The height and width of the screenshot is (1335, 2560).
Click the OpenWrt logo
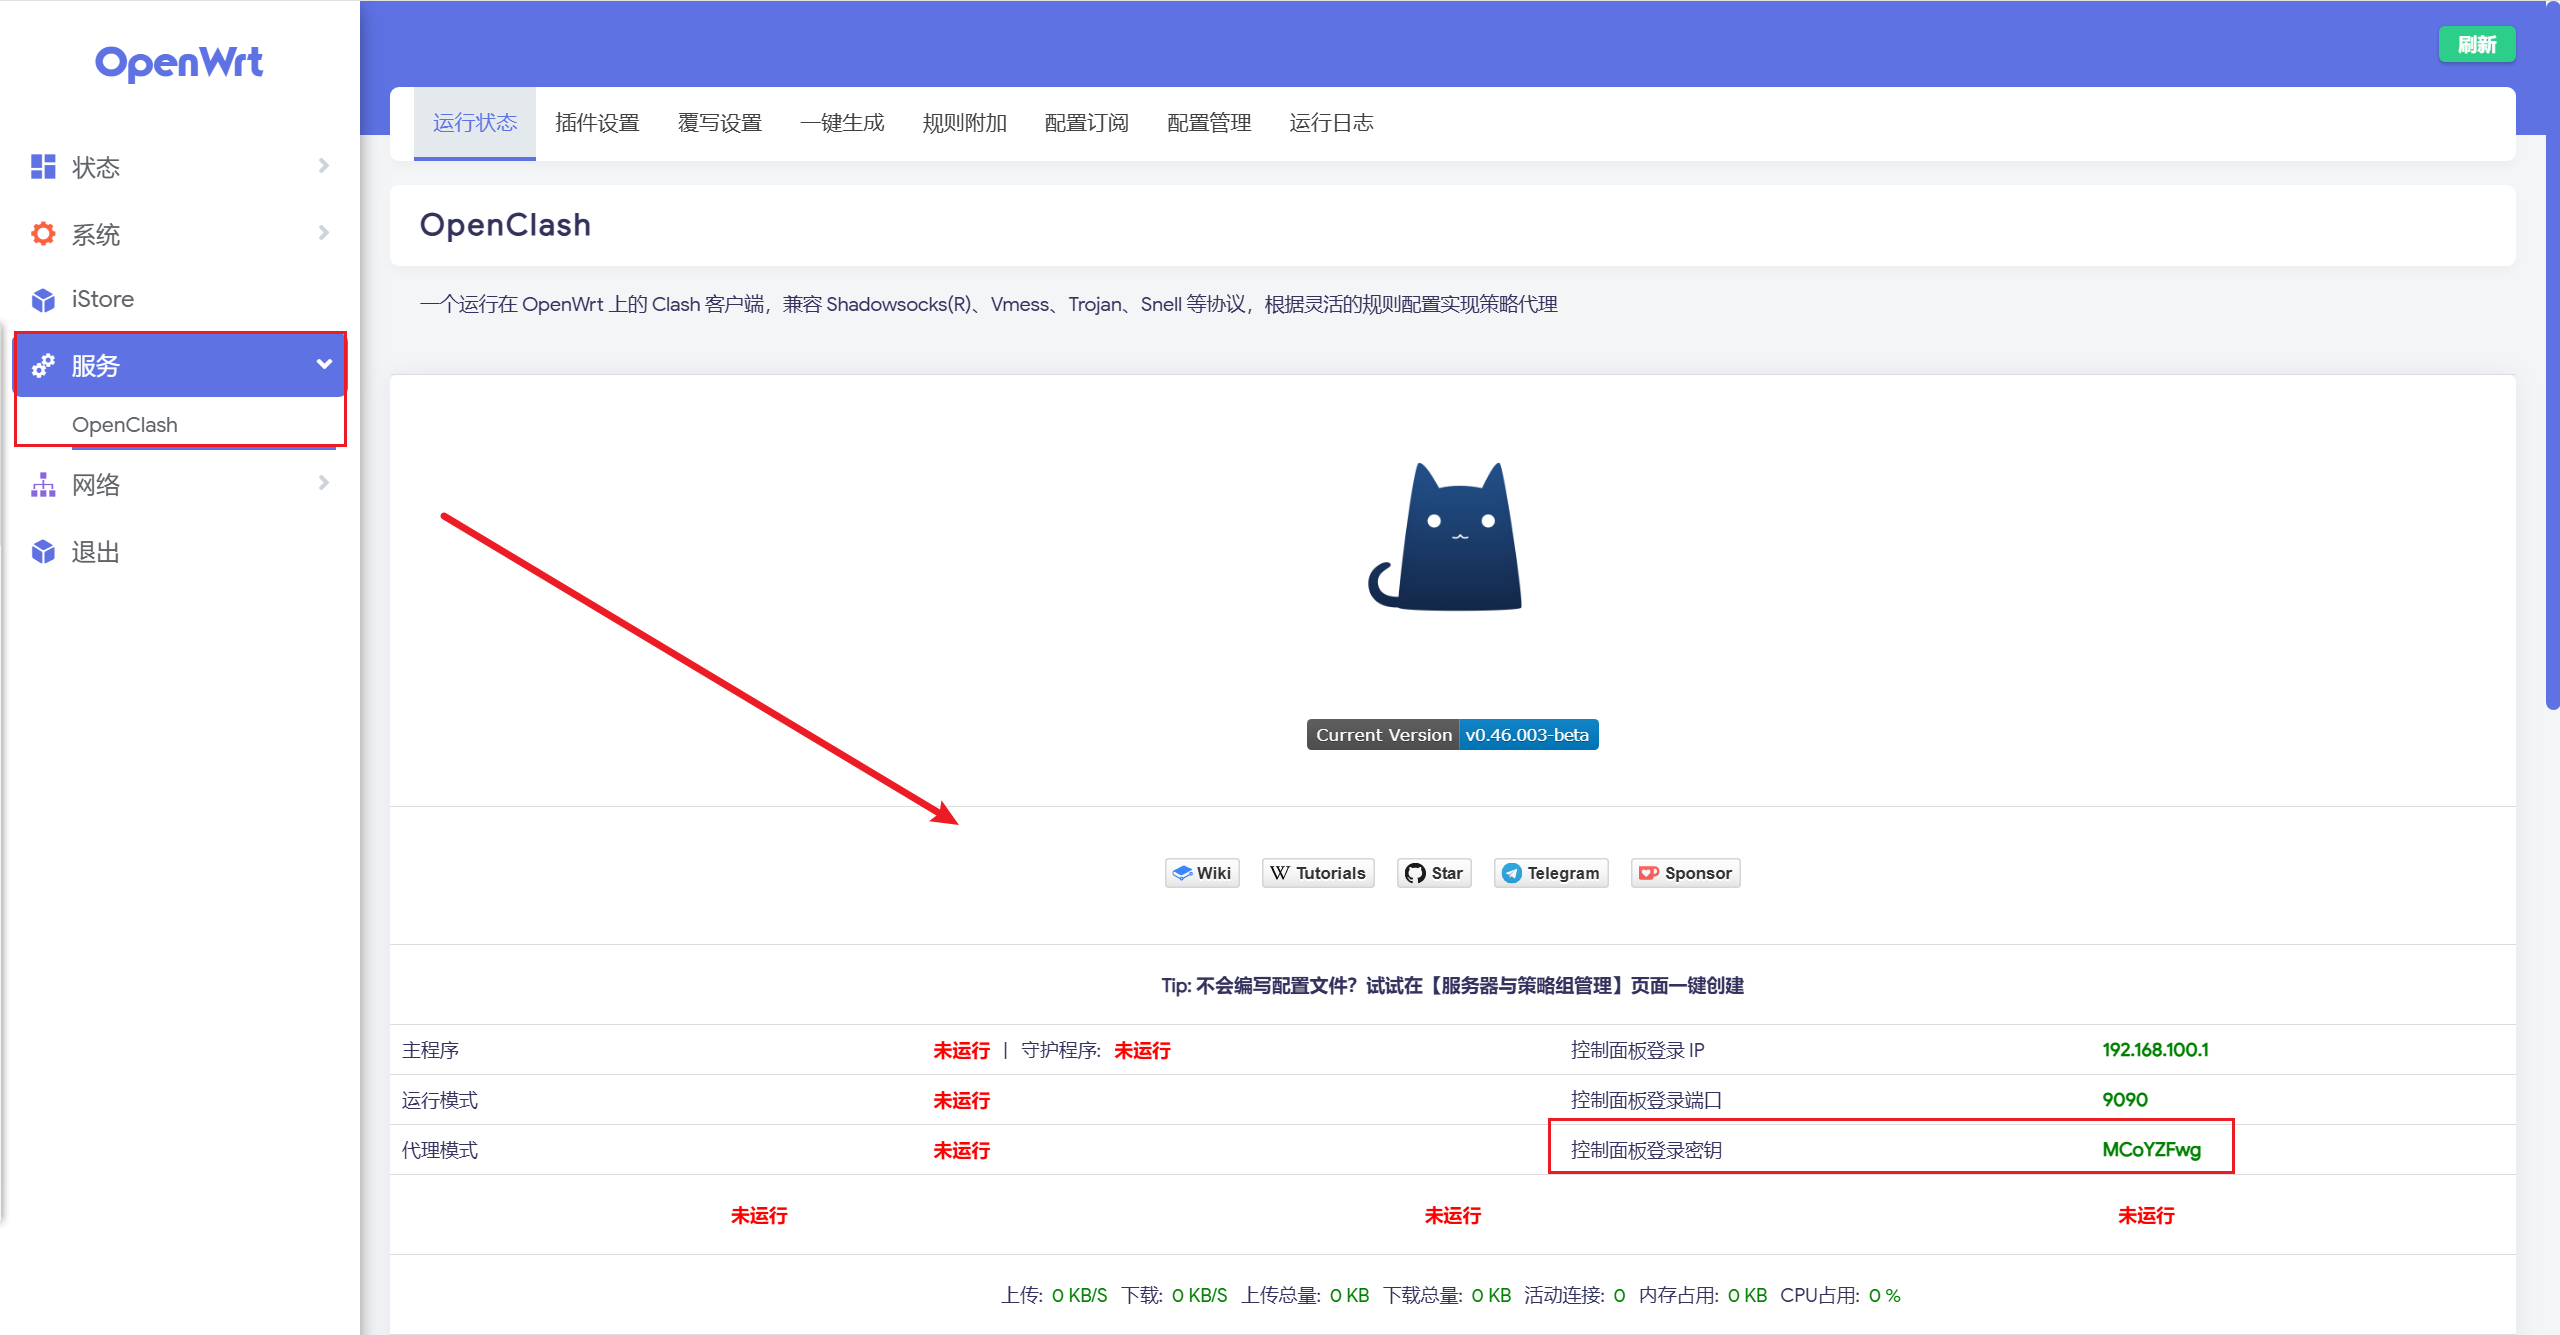[179, 62]
